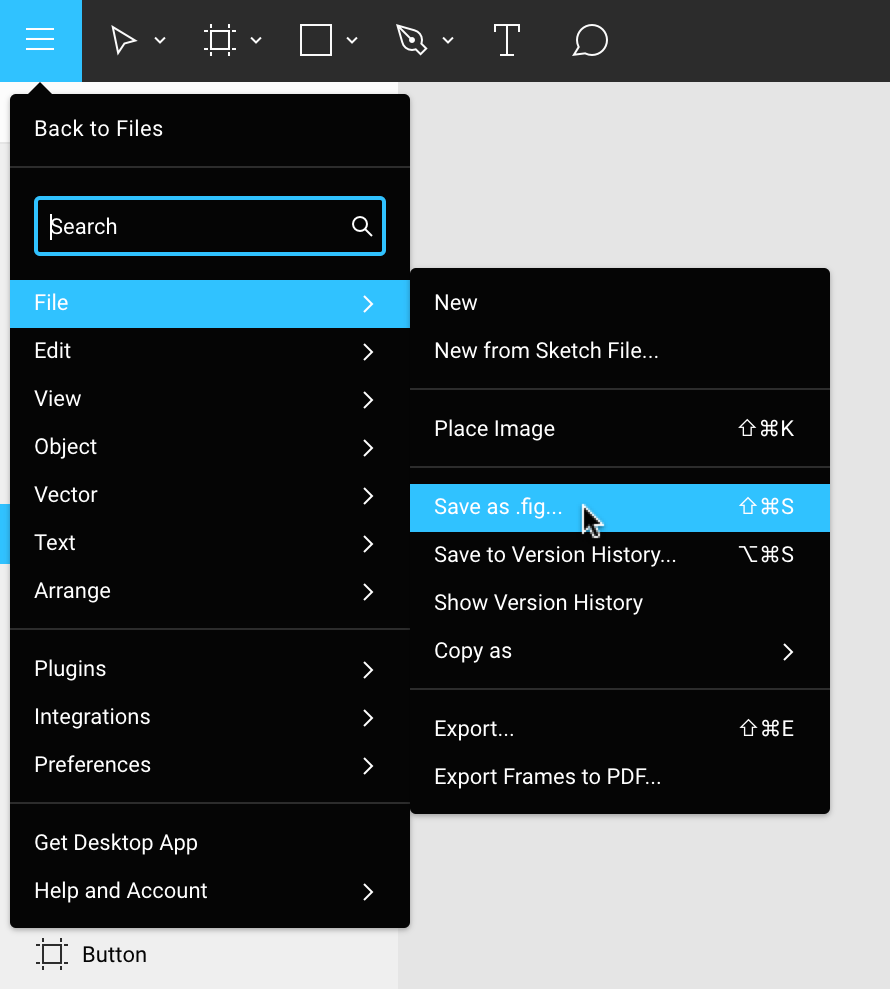
Task: Open the Integrations submenu
Action: [210, 717]
